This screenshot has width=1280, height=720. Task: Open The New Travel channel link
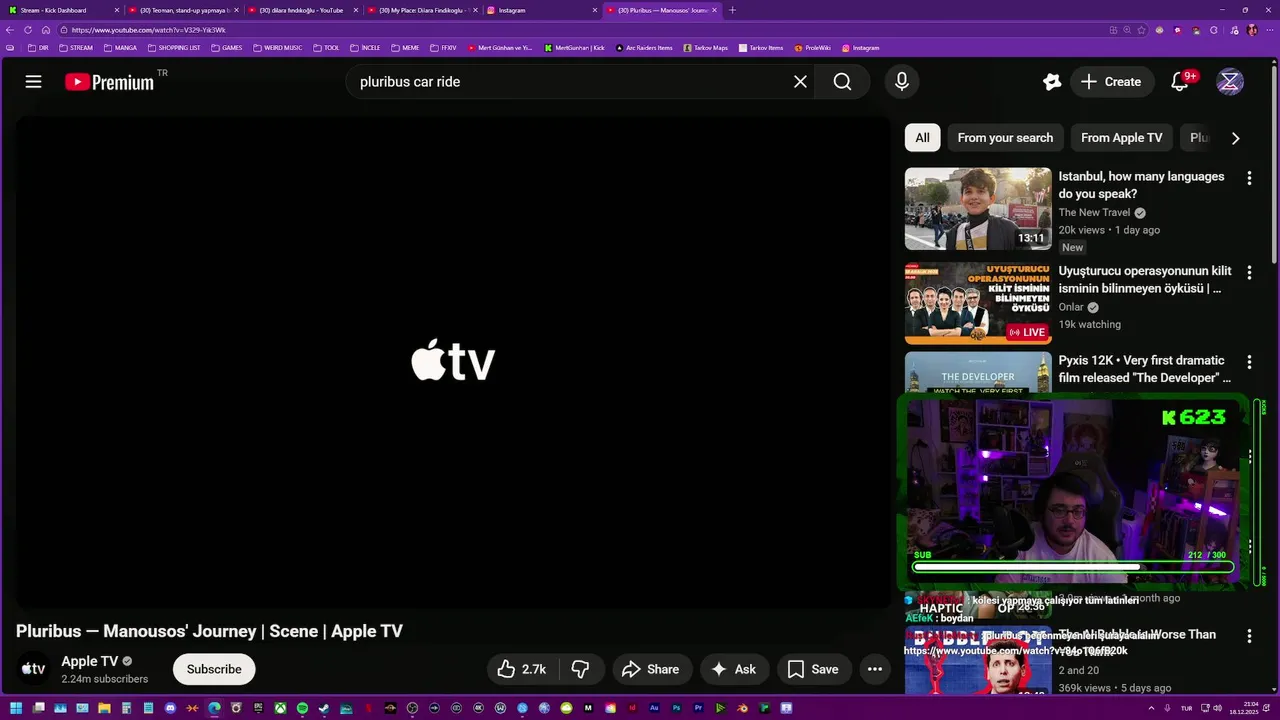click(1094, 212)
